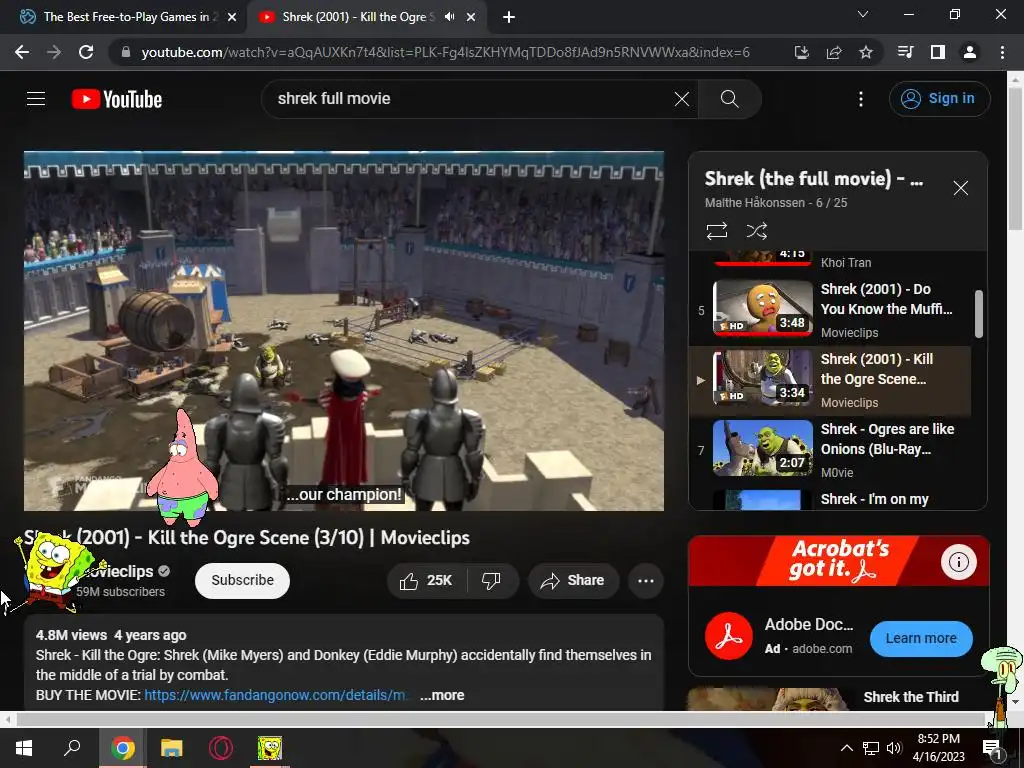The image size is (1024, 768).
Task: Clear the search box with the X
Action: 681,99
